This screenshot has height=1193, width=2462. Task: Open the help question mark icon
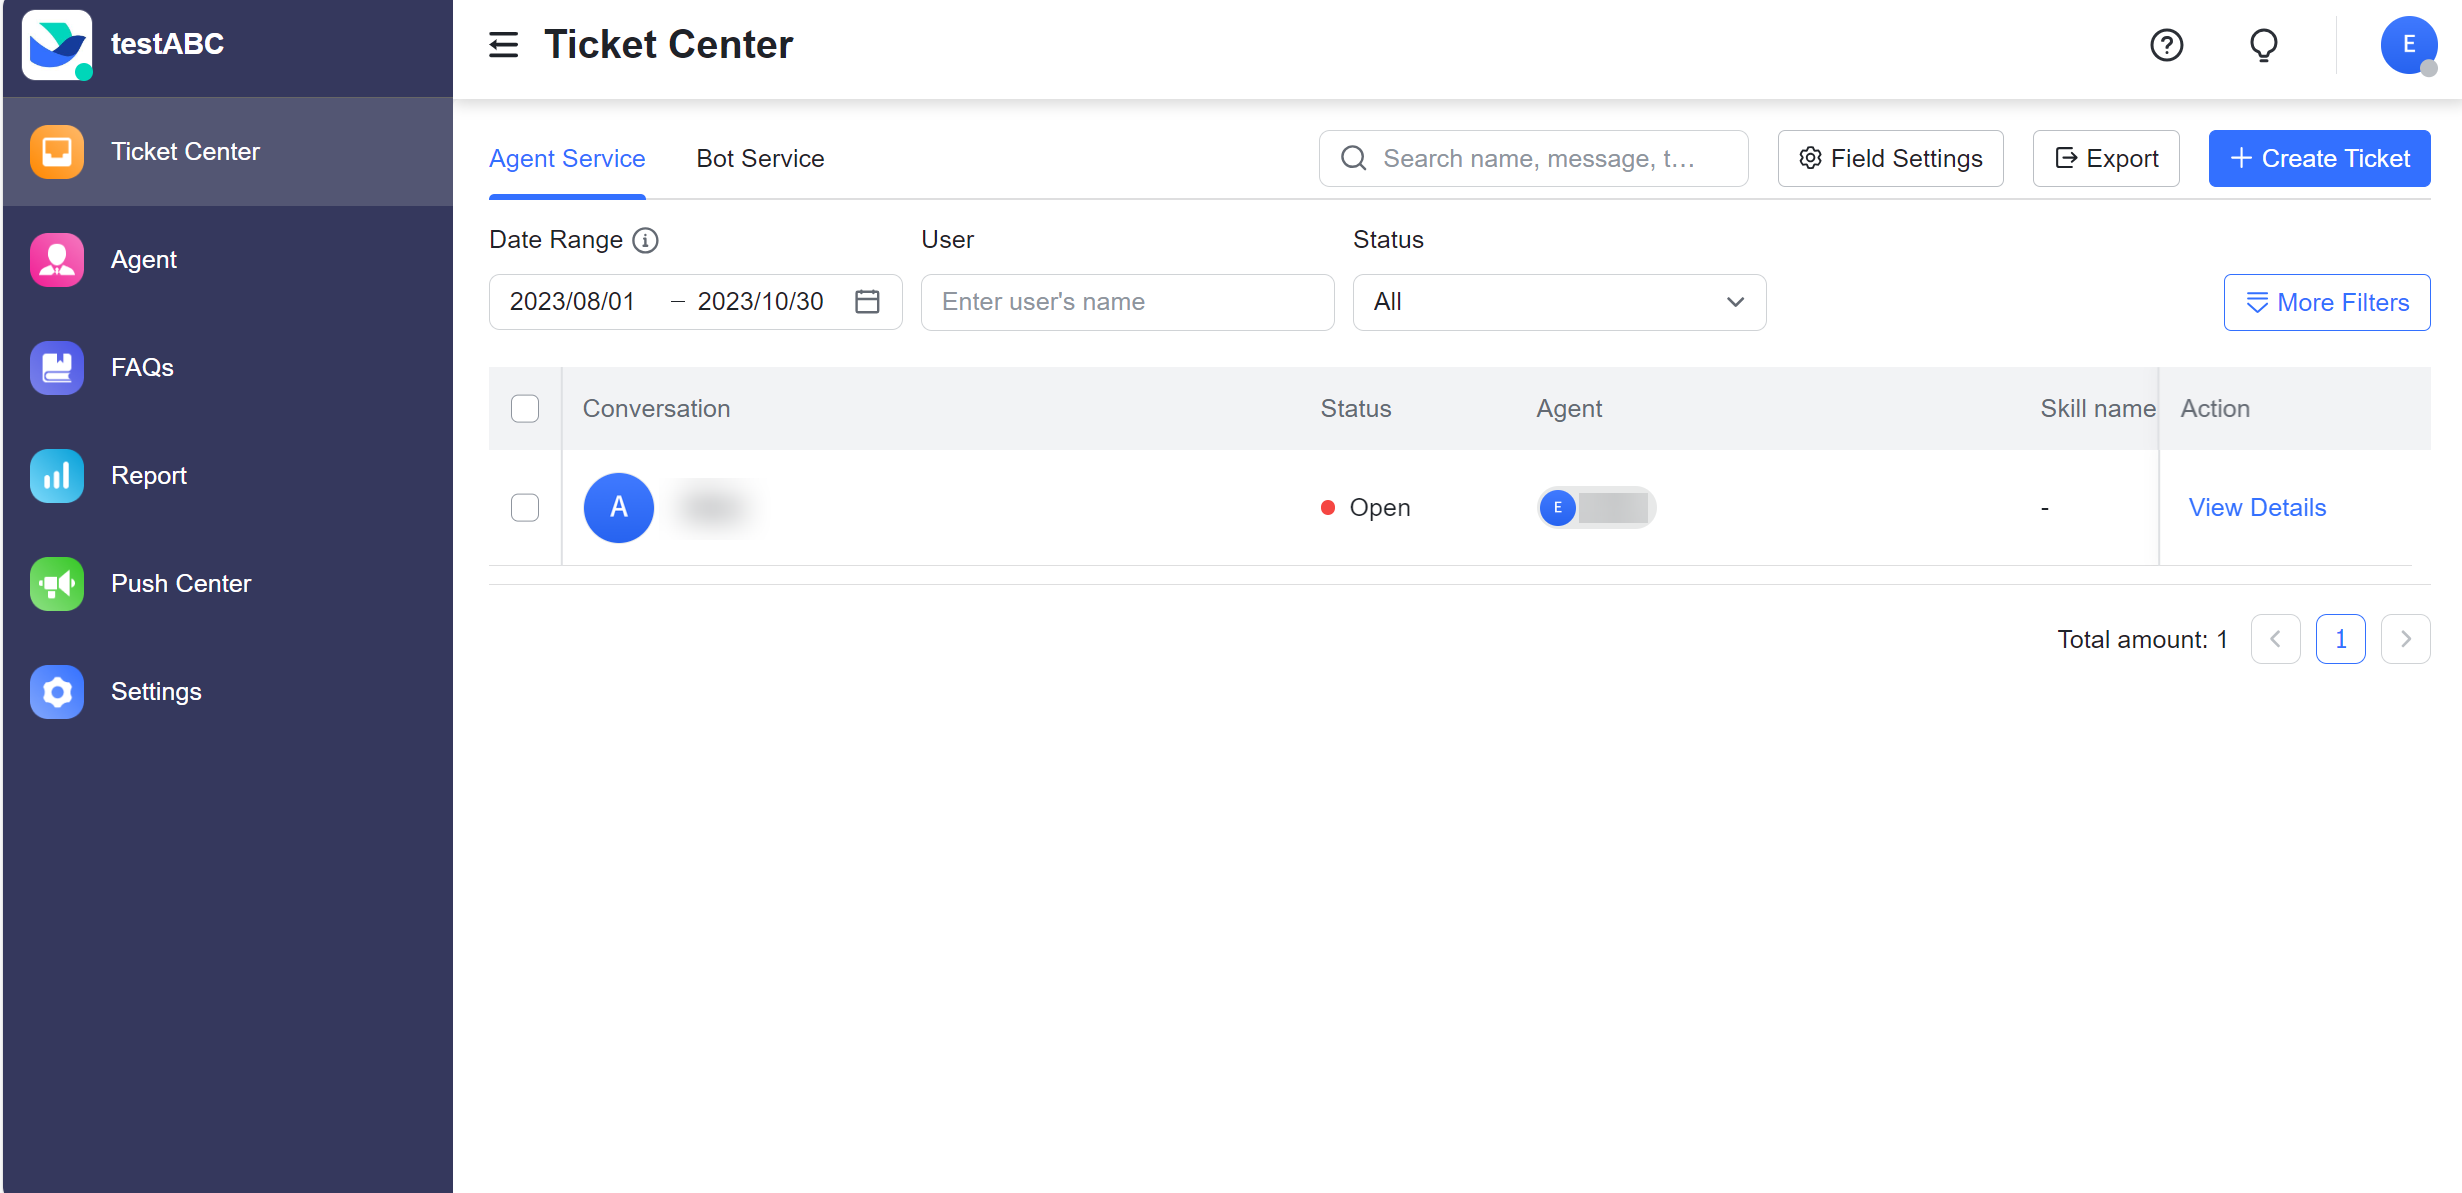(x=2166, y=45)
